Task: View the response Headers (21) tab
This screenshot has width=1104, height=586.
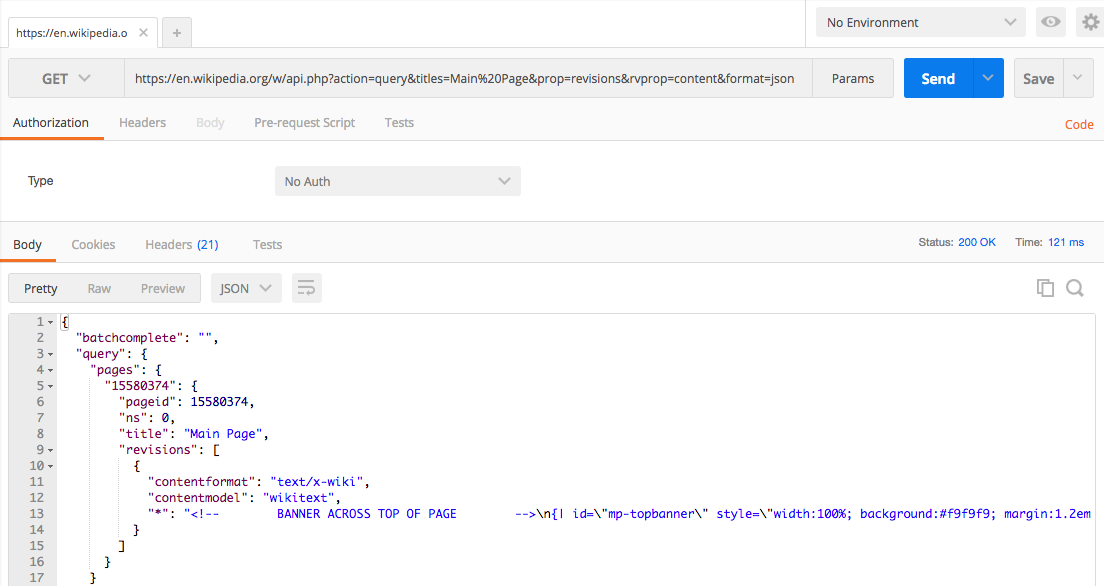Action: [x=182, y=244]
